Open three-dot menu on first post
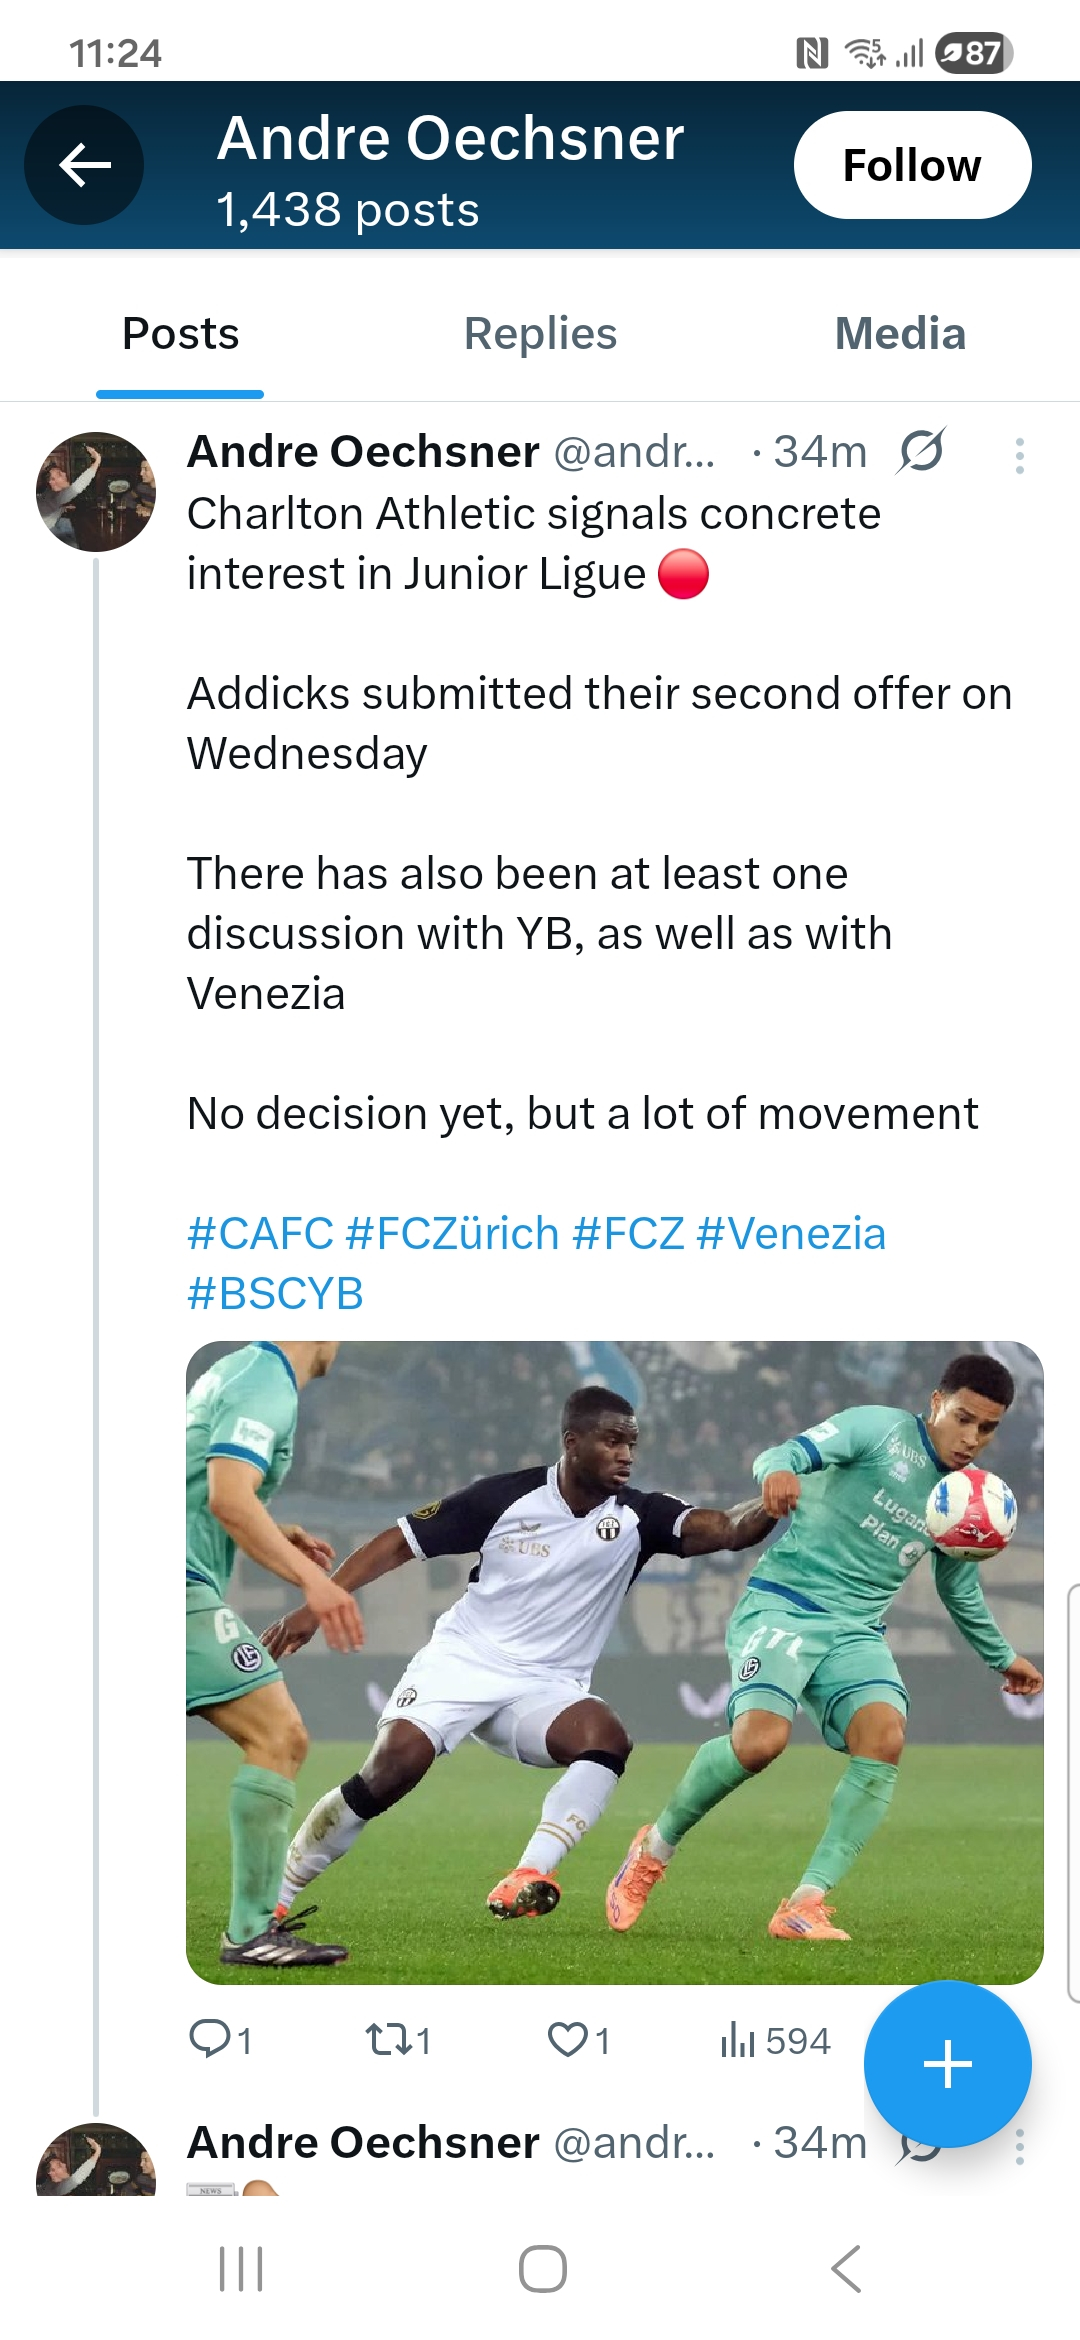Viewport: 1080px width, 2340px height. (1019, 456)
